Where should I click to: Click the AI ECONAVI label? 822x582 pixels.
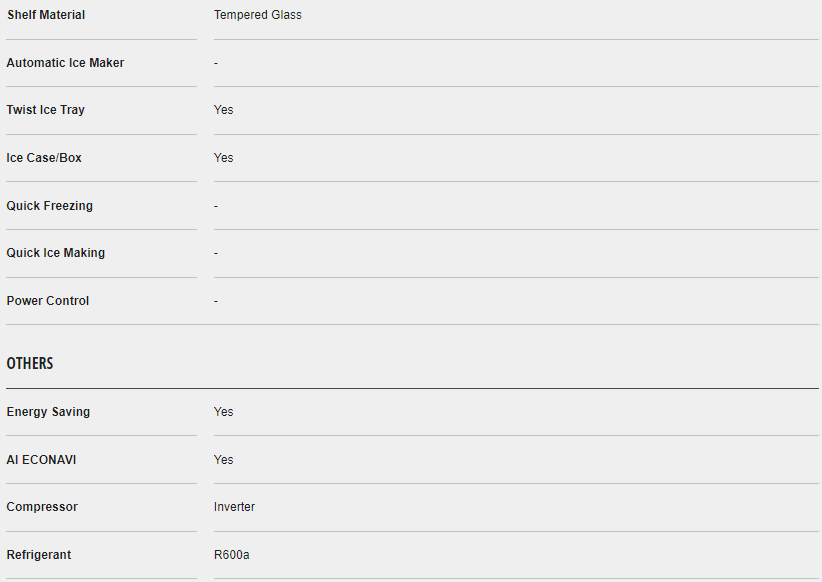click(41, 460)
